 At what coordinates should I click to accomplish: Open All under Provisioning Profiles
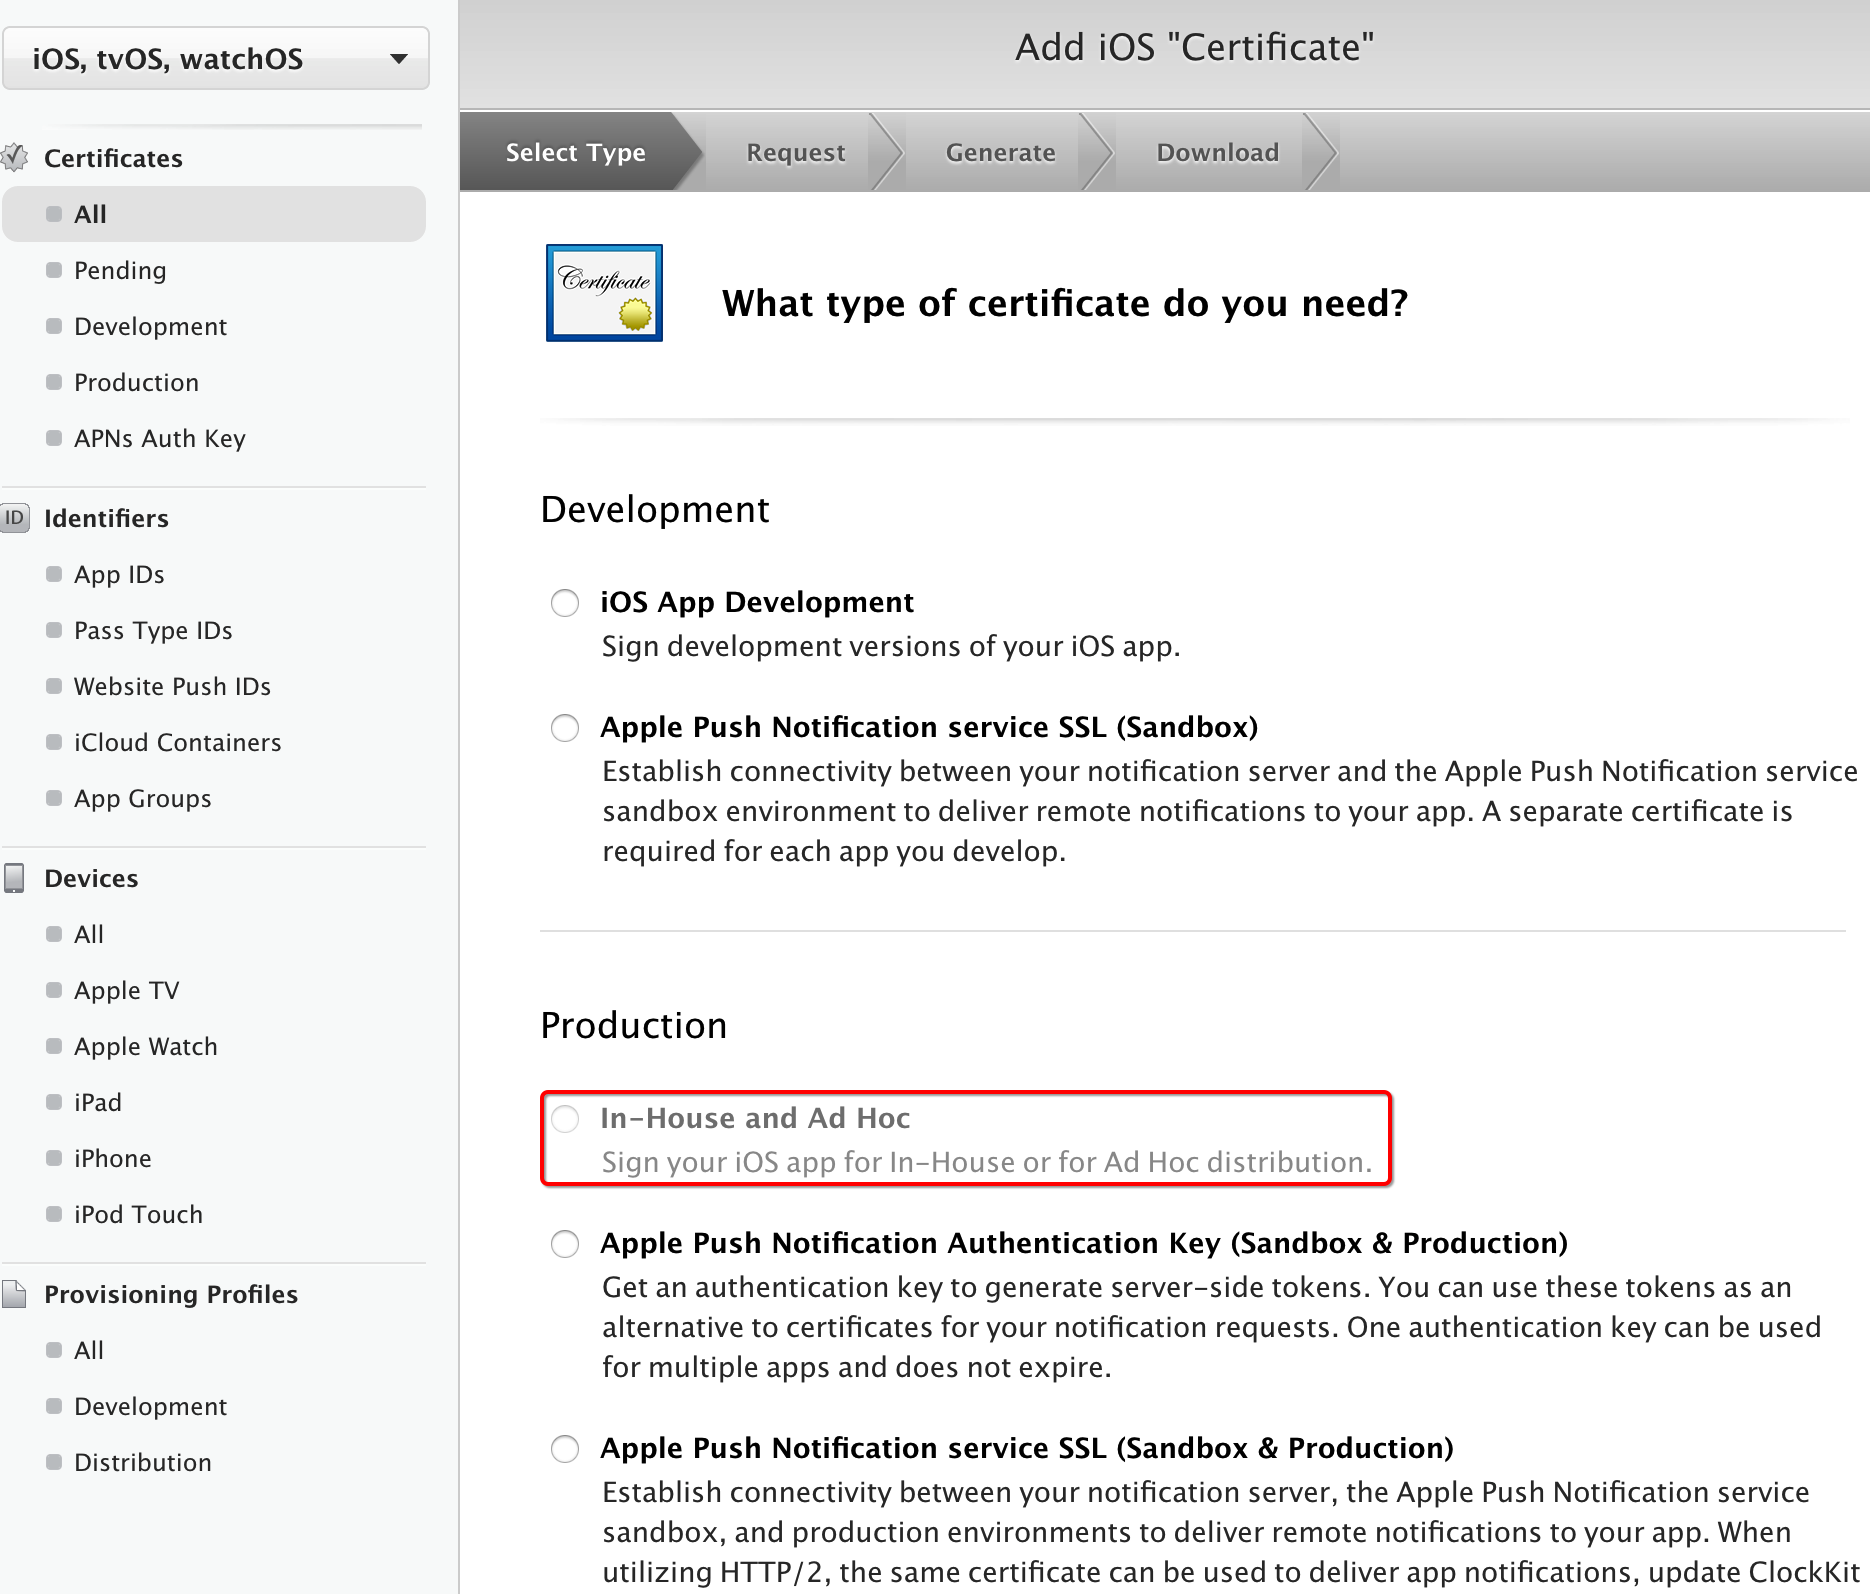[89, 1350]
